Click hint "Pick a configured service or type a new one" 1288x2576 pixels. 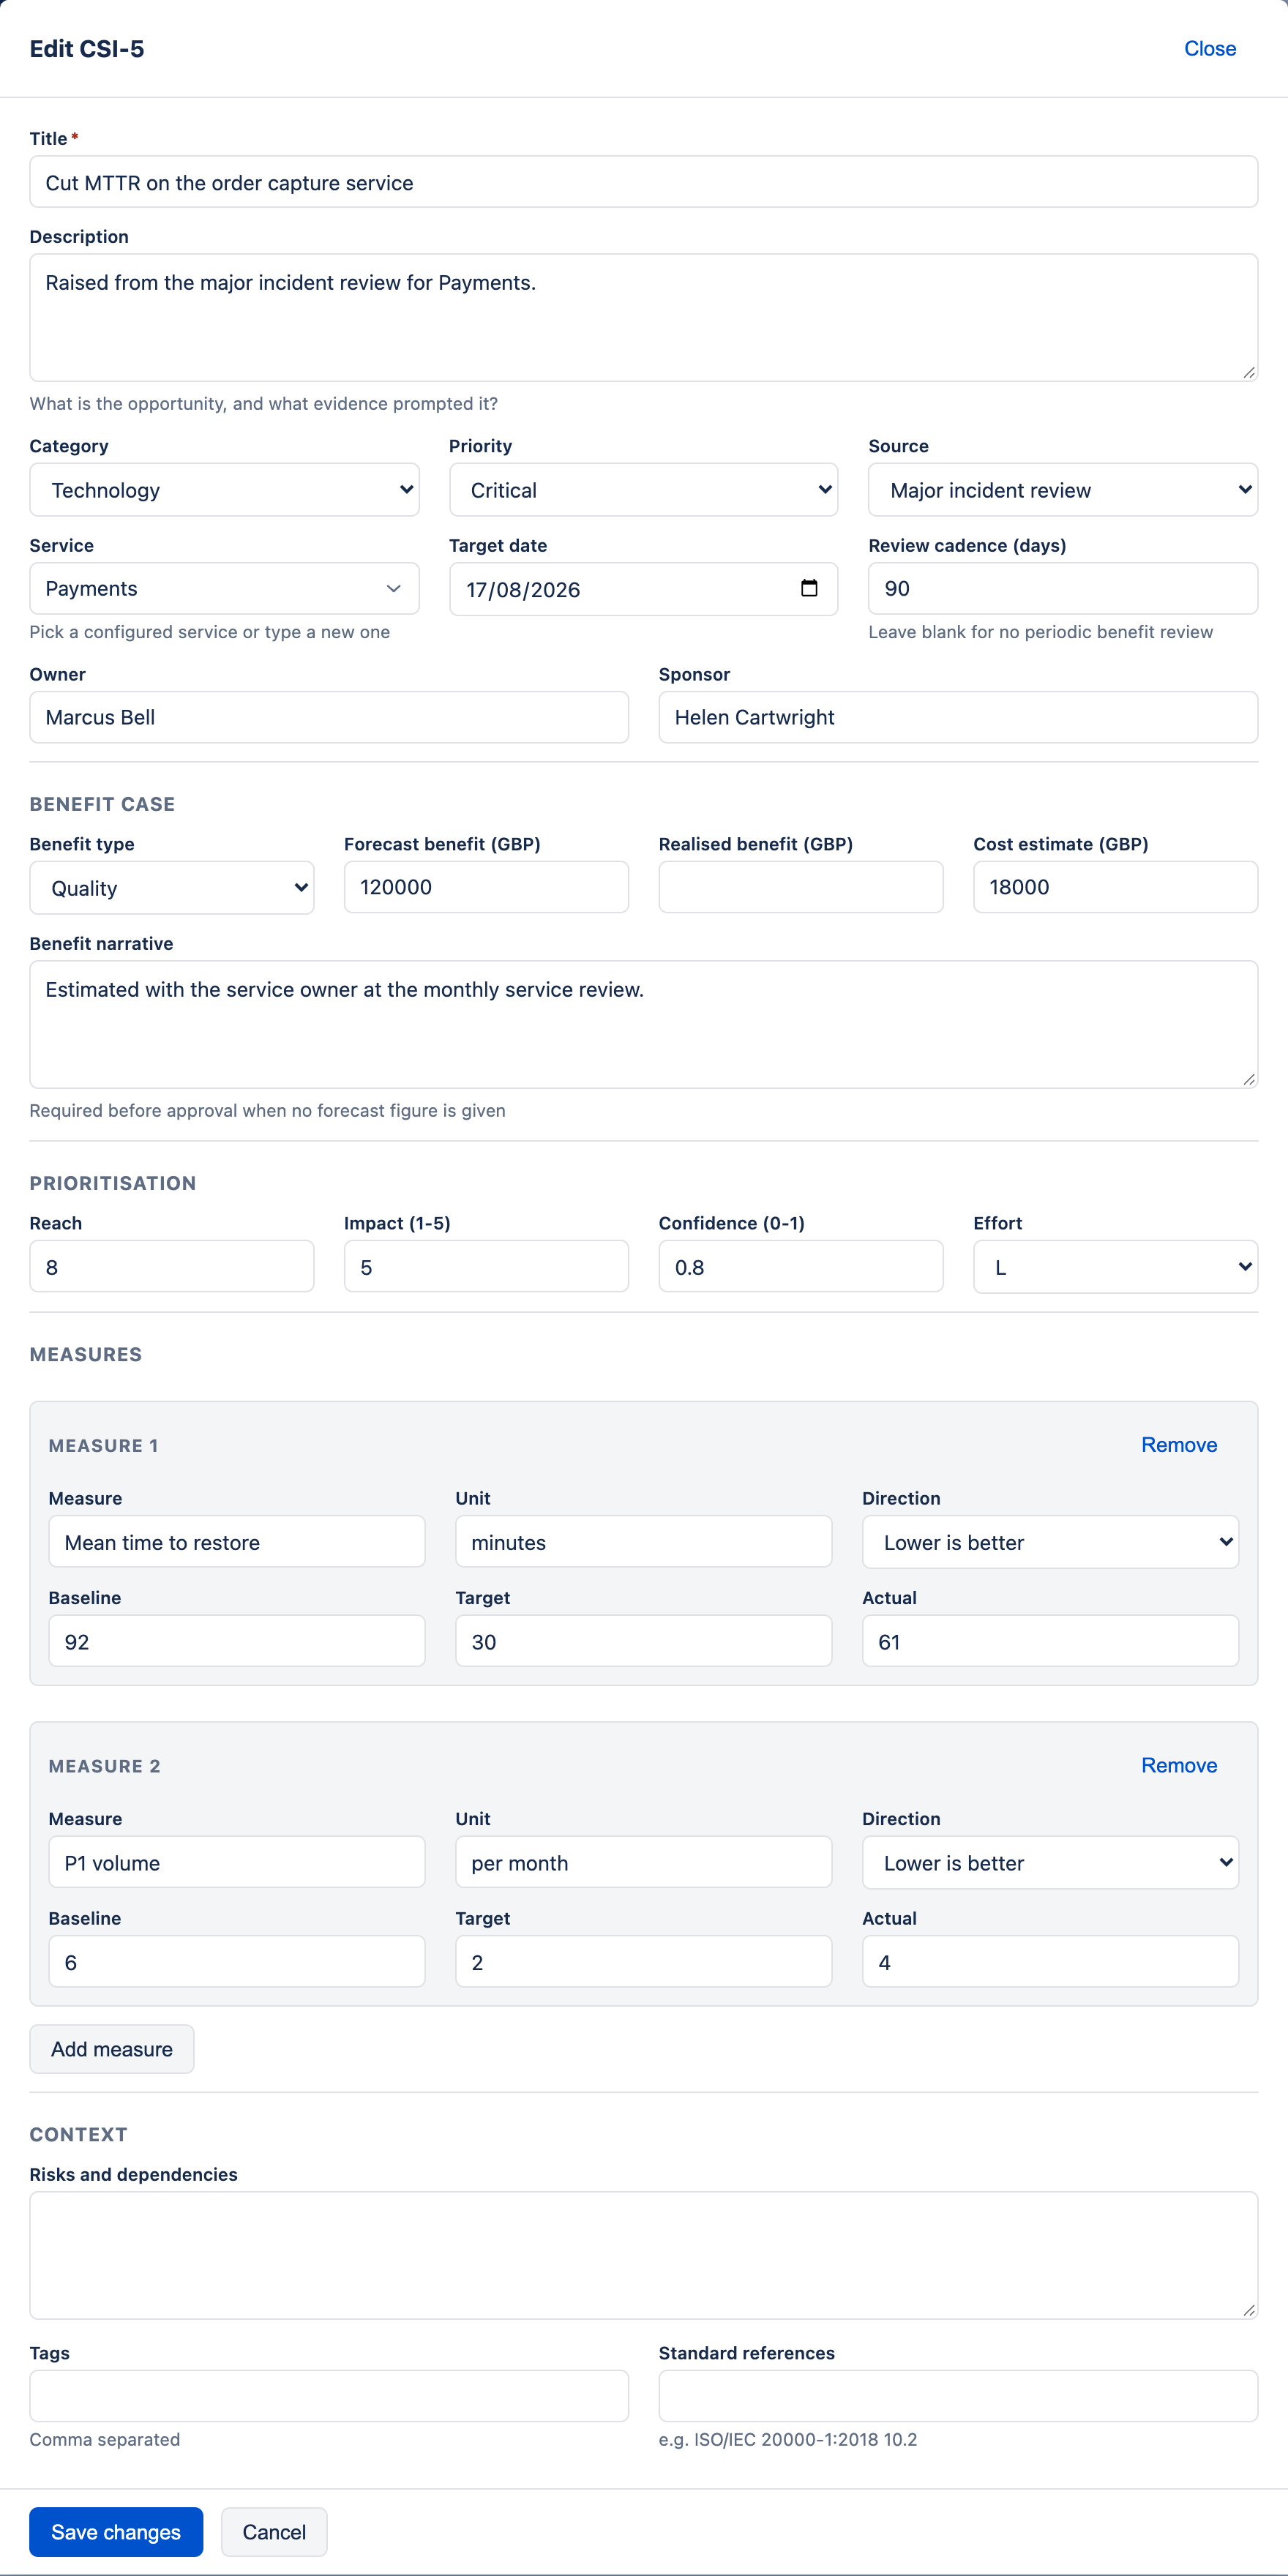210,632
